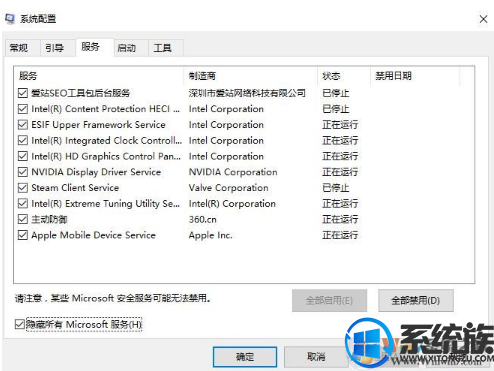
Task: Click 正在运行 status of 主动防御 row
Action: (x=340, y=219)
